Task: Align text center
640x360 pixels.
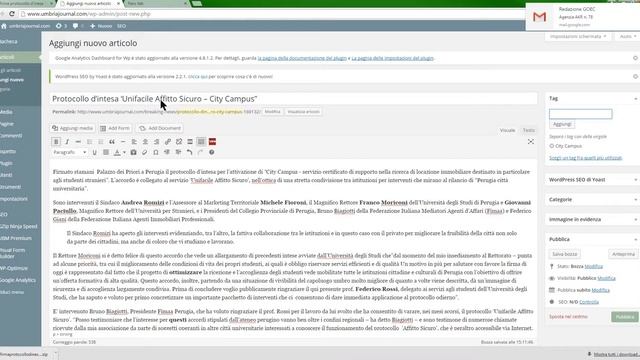Action: click(145, 142)
